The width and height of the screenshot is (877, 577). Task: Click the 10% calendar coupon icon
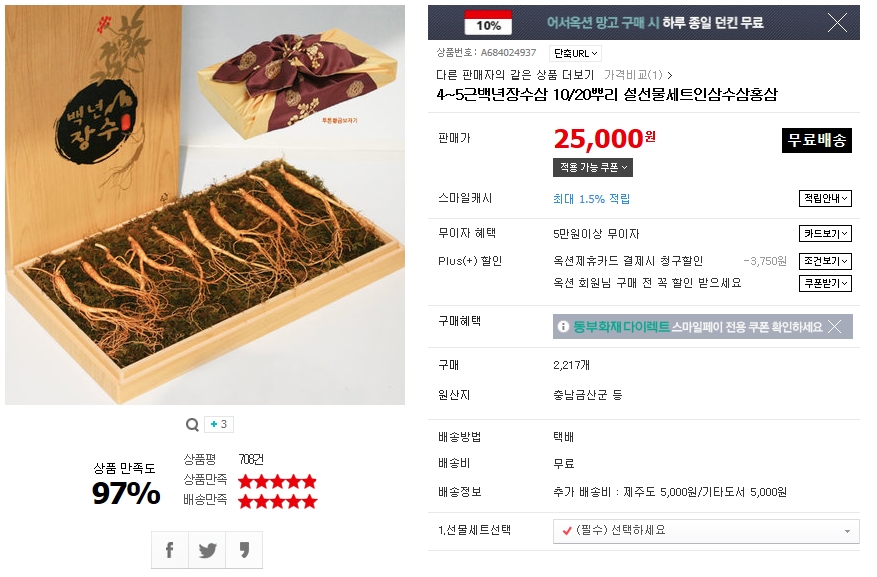489,23
